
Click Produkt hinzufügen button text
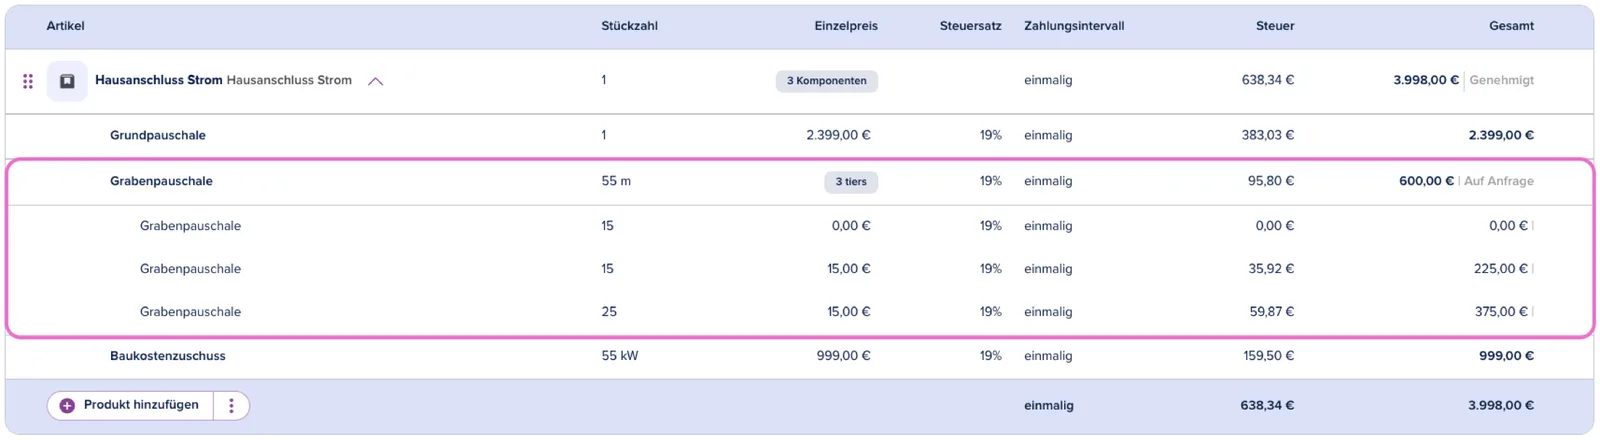[141, 405]
